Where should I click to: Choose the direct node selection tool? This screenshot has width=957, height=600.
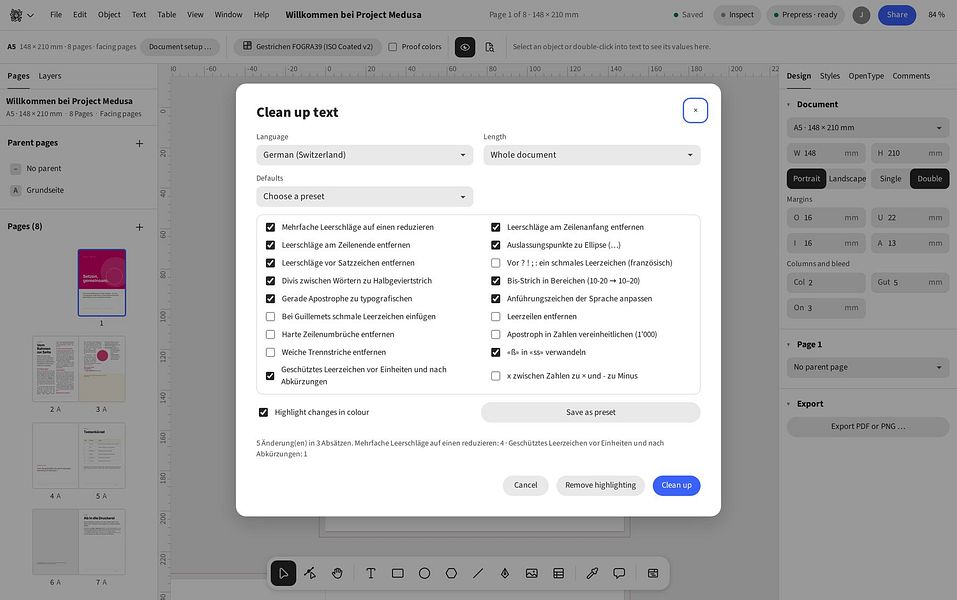pos(310,573)
